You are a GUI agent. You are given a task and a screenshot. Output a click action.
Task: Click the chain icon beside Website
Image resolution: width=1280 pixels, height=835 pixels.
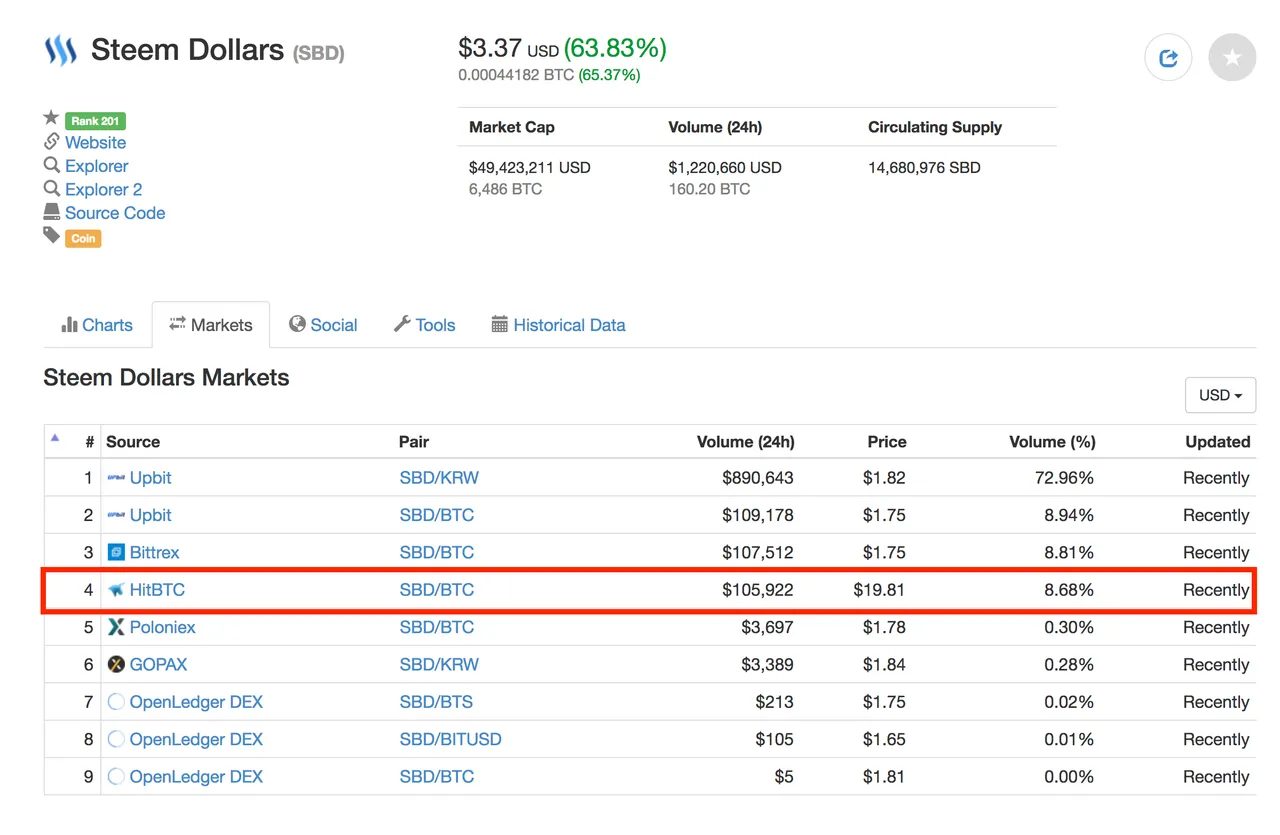[x=52, y=142]
